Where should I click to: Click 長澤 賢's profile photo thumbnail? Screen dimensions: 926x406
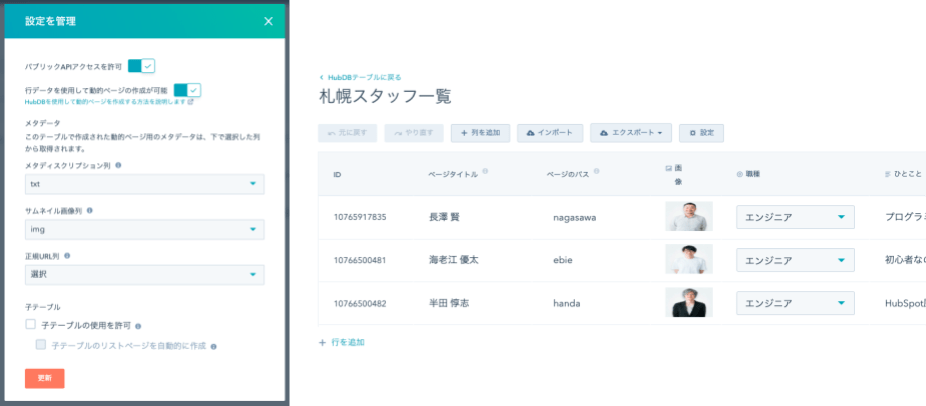[688, 217]
